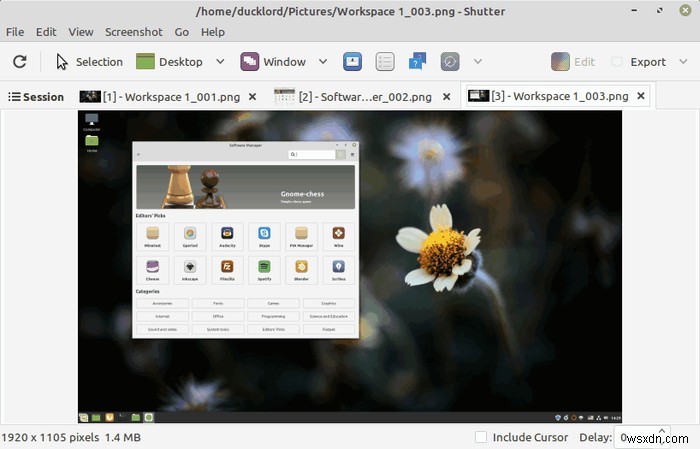Click the Delay value field
The width and height of the screenshot is (700, 449).
click(x=643, y=437)
